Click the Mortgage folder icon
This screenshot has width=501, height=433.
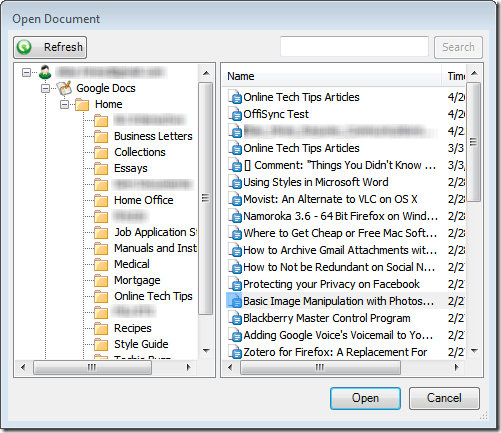tap(101, 280)
